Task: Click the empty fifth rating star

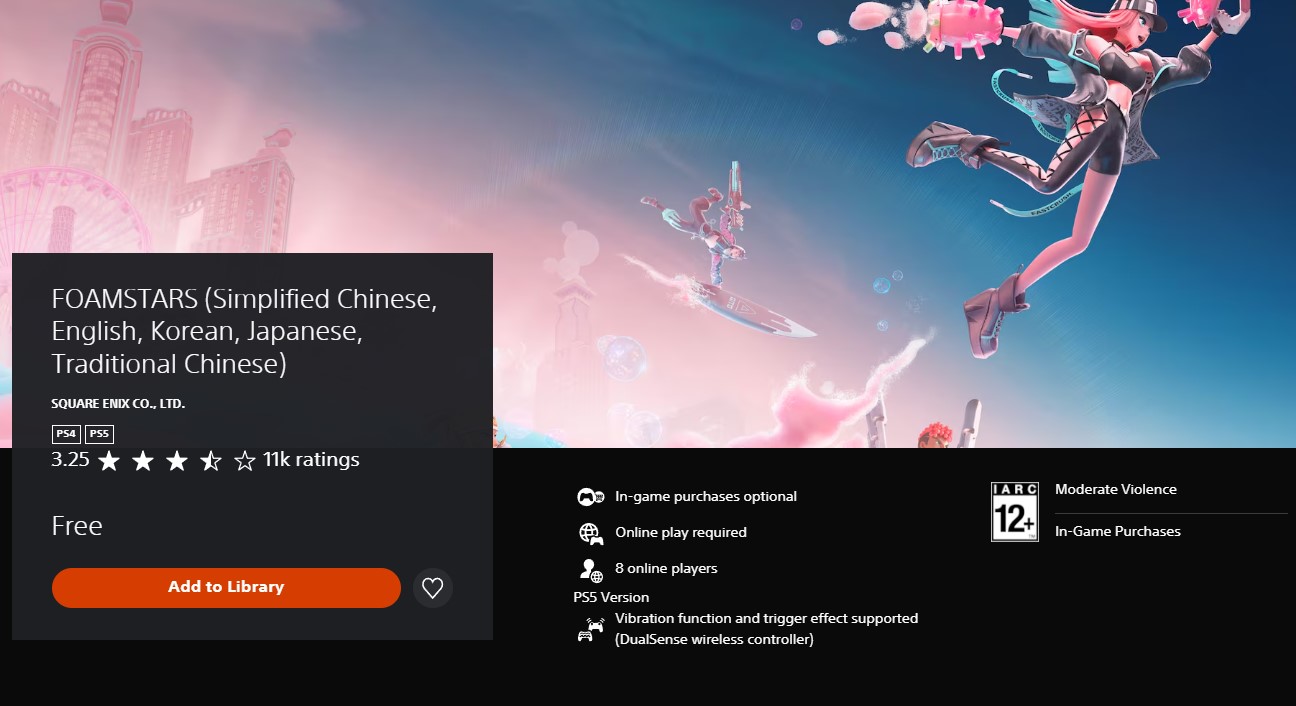Action: pyautogui.click(x=245, y=461)
